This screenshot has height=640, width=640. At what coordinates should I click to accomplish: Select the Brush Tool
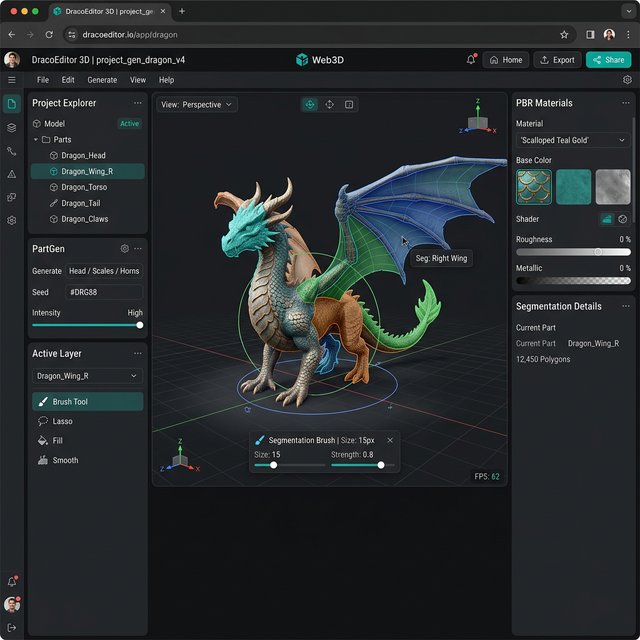[x=88, y=402]
